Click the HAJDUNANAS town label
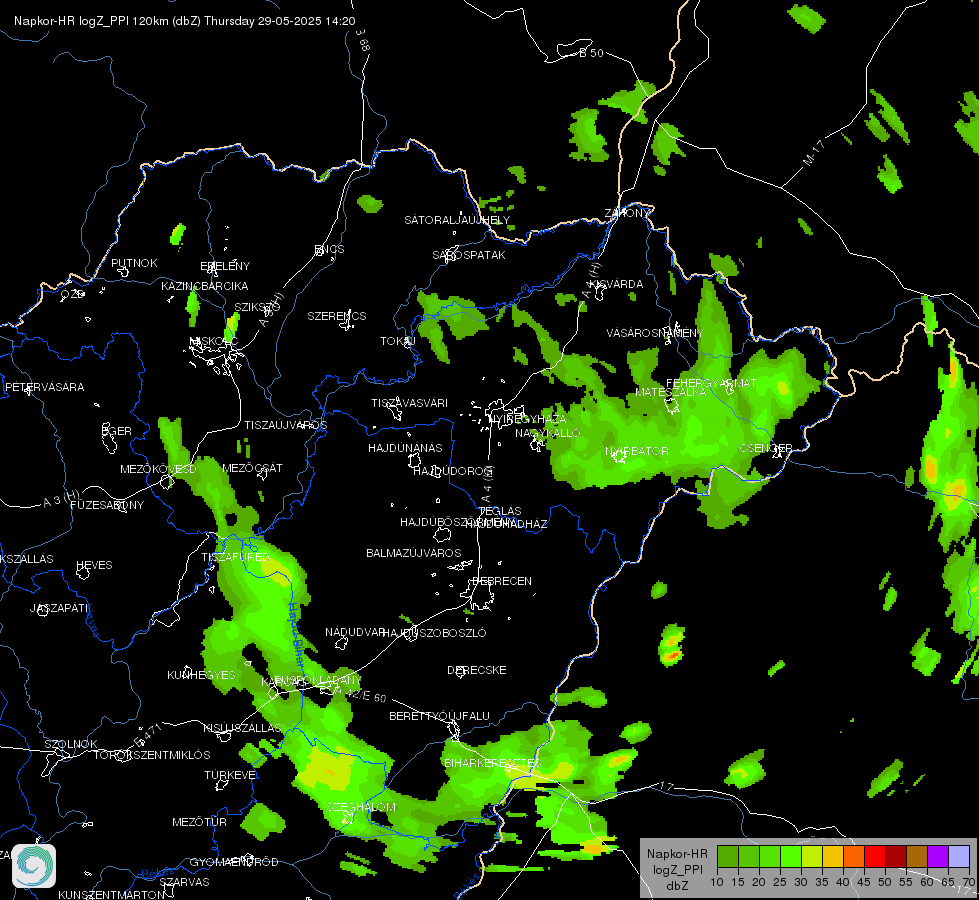979x900 pixels. coord(405,448)
